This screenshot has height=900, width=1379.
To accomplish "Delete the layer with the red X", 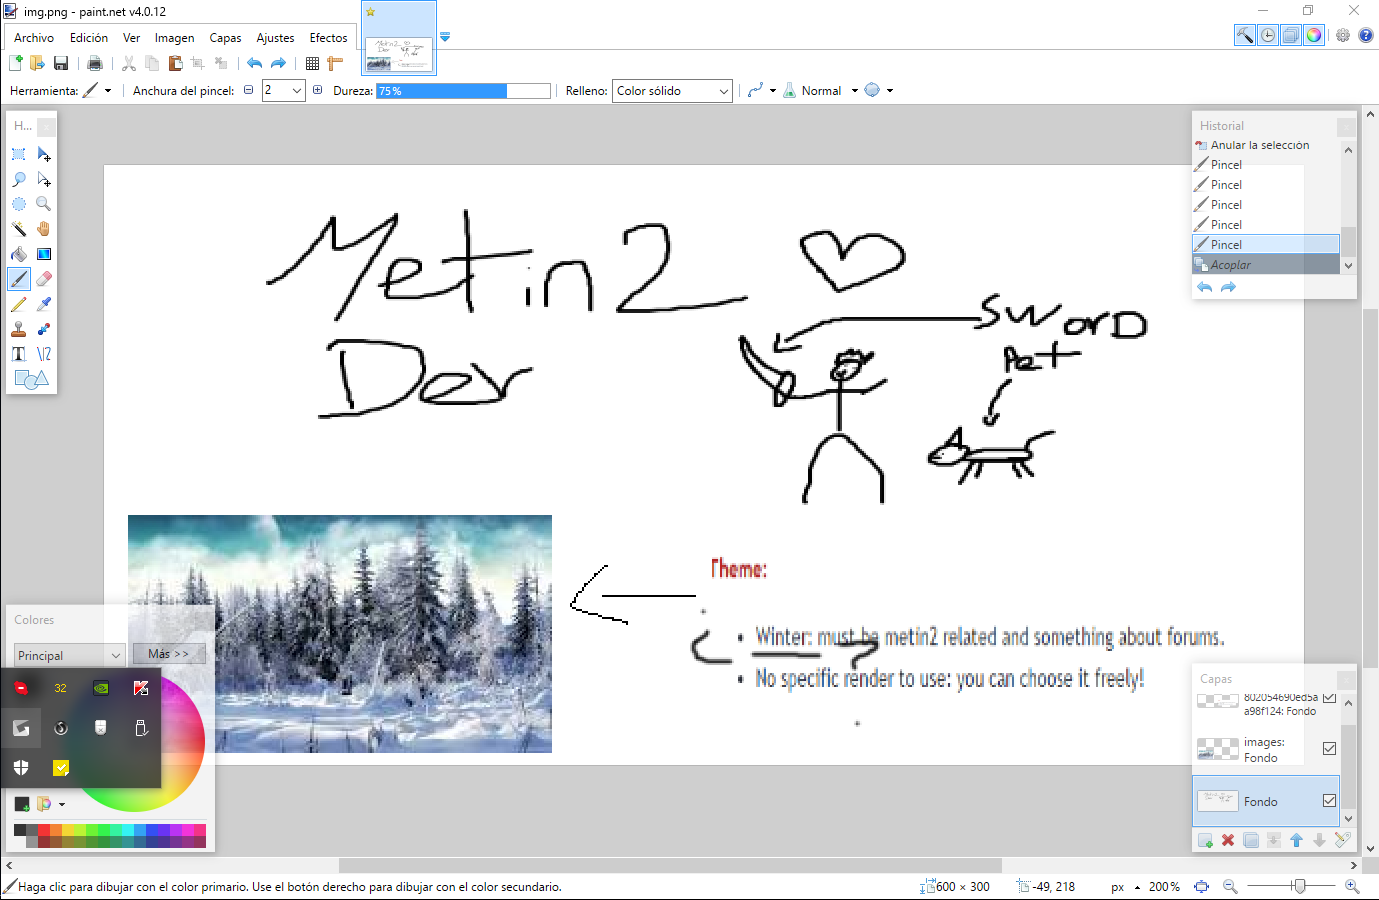I will point(1228,840).
